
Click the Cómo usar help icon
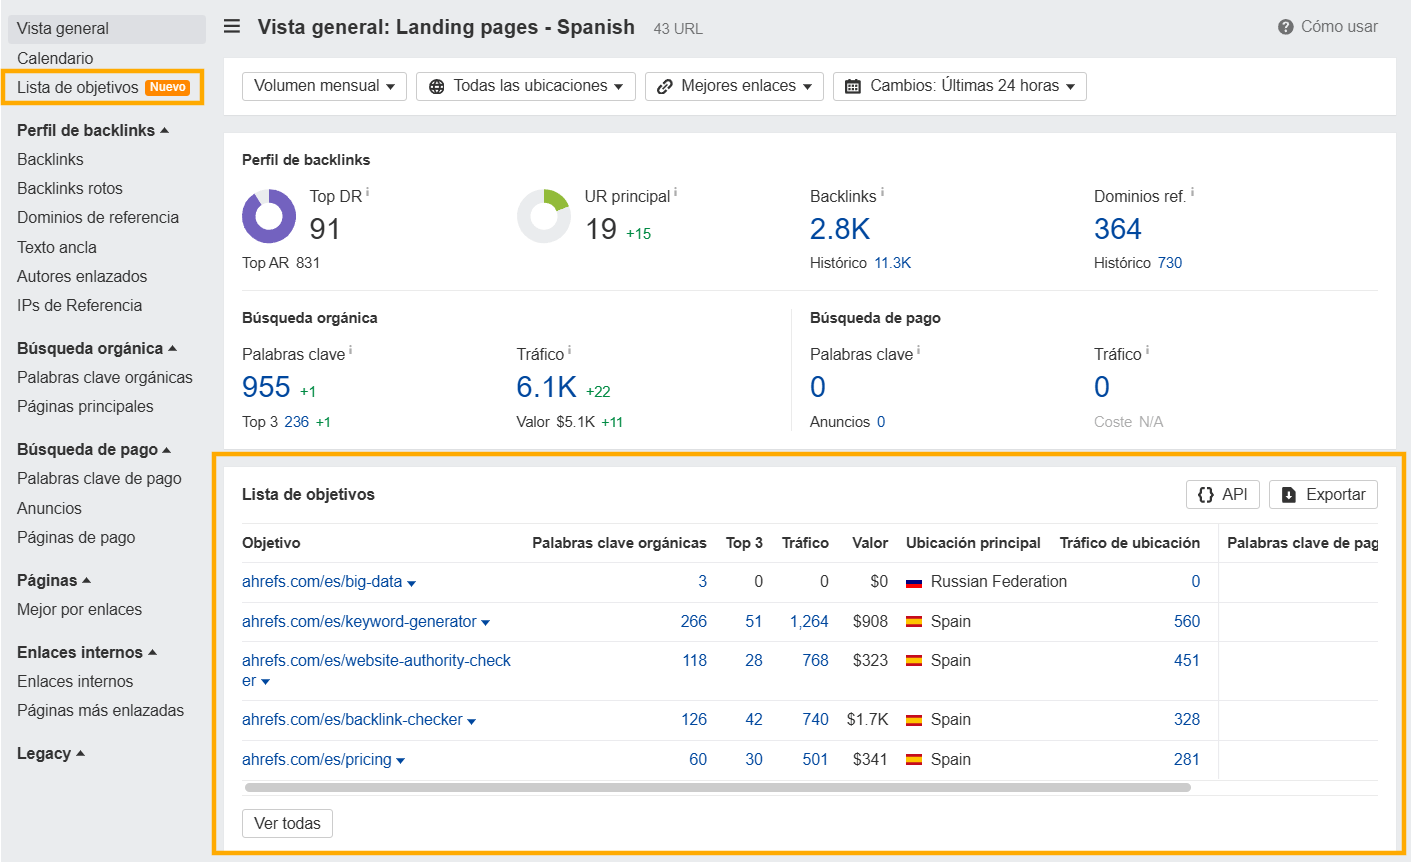point(1285,28)
